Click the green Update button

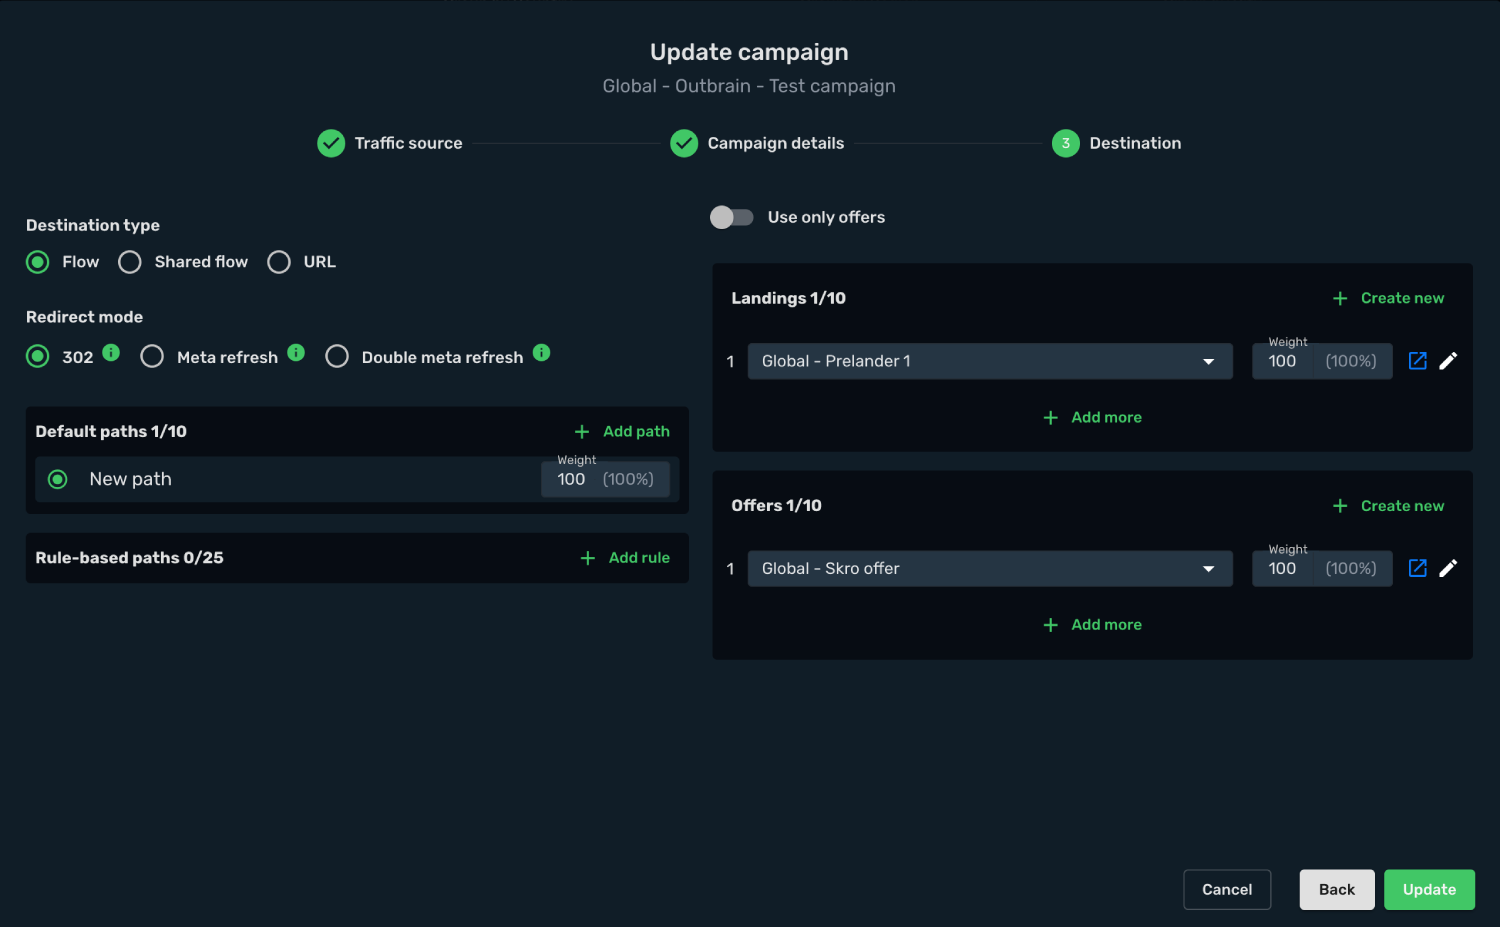[1429, 890]
